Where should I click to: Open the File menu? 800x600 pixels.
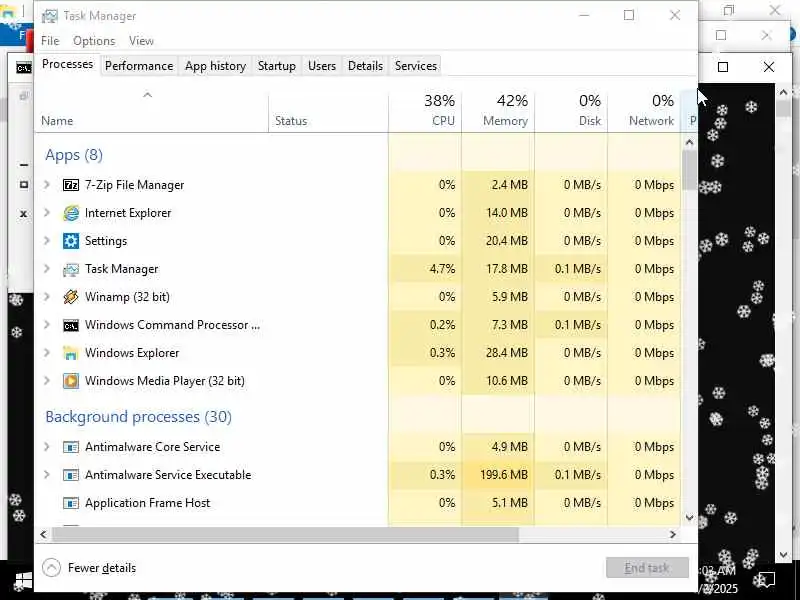pos(50,41)
